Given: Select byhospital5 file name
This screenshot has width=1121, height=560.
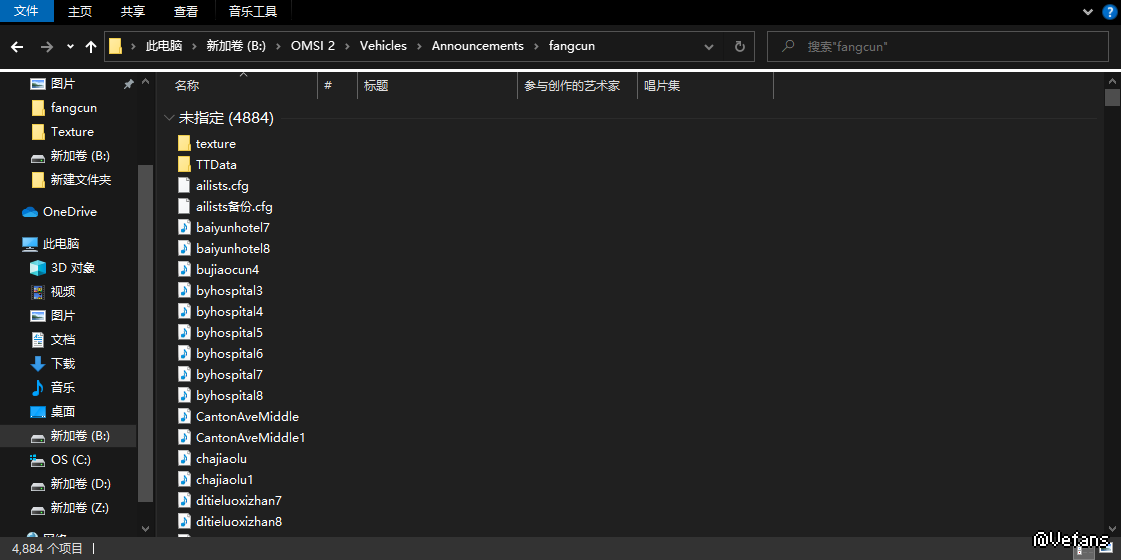Looking at the screenshot, I should click(x=229, y=333).
